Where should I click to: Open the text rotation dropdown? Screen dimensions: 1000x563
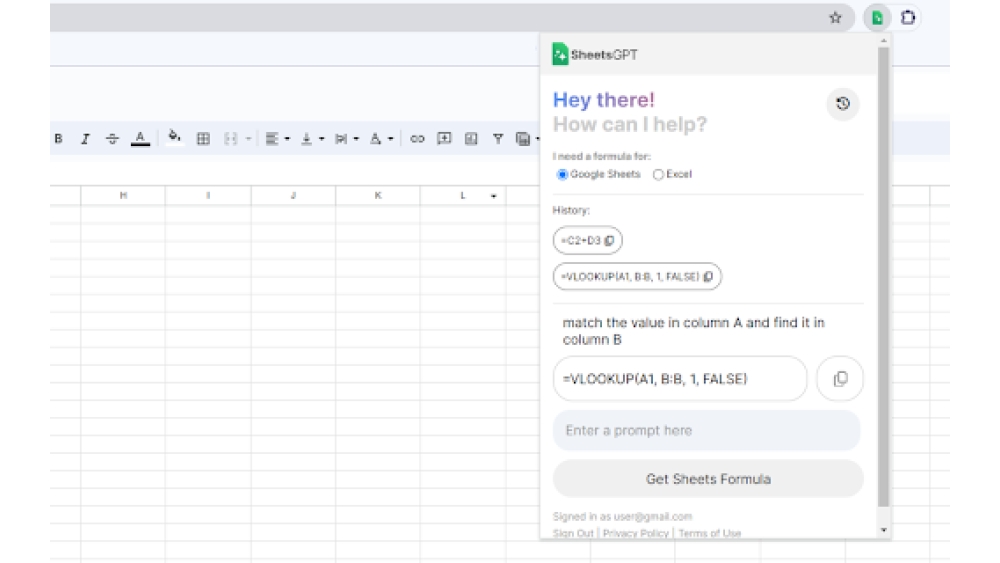pyautogui.click(x=381, y=138)
